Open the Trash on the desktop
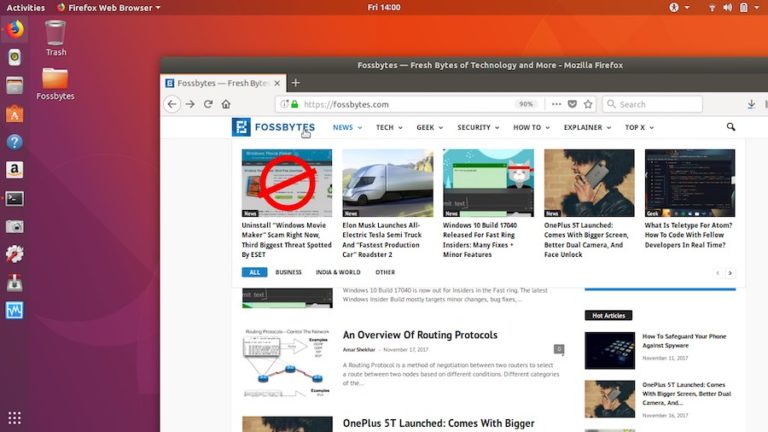The height and width of the screenshot is (432, 768). pos(55,38)
